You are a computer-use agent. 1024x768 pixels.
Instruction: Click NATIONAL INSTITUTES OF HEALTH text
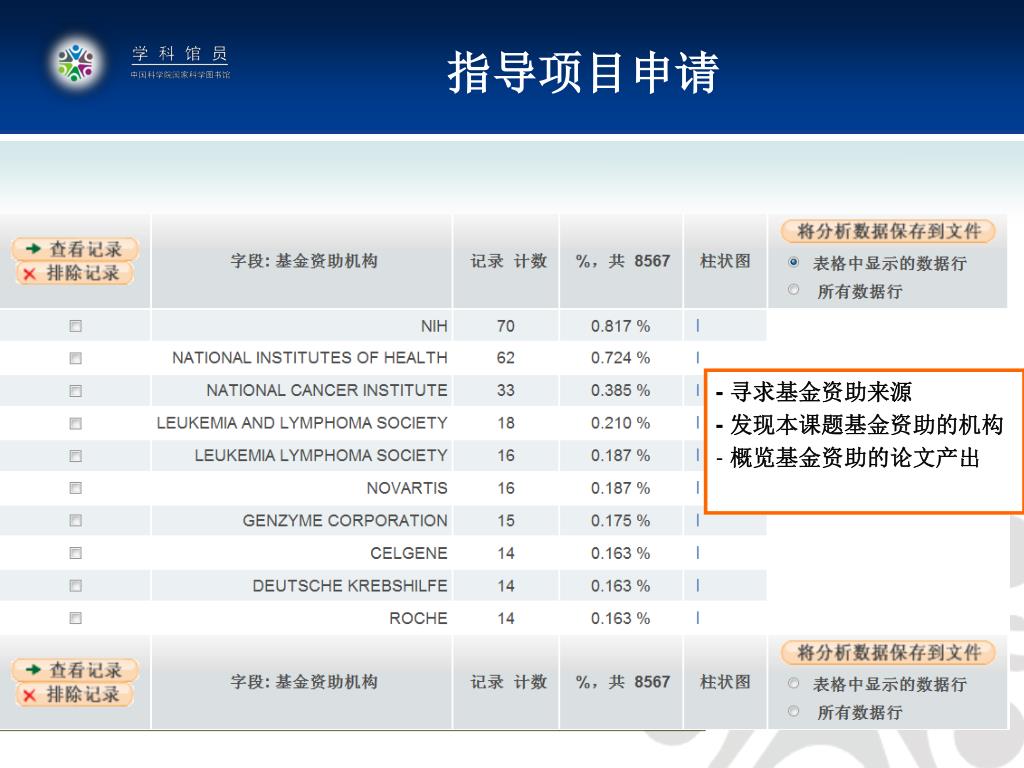pyautogui.click(x=310, y=358)
